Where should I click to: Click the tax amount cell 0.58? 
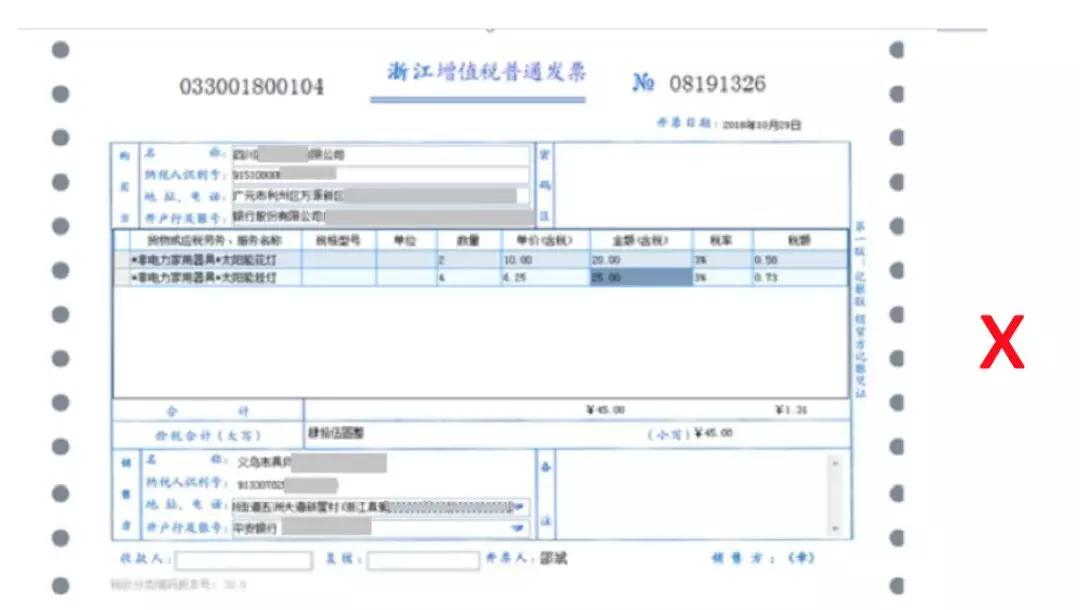click(800, 260)
